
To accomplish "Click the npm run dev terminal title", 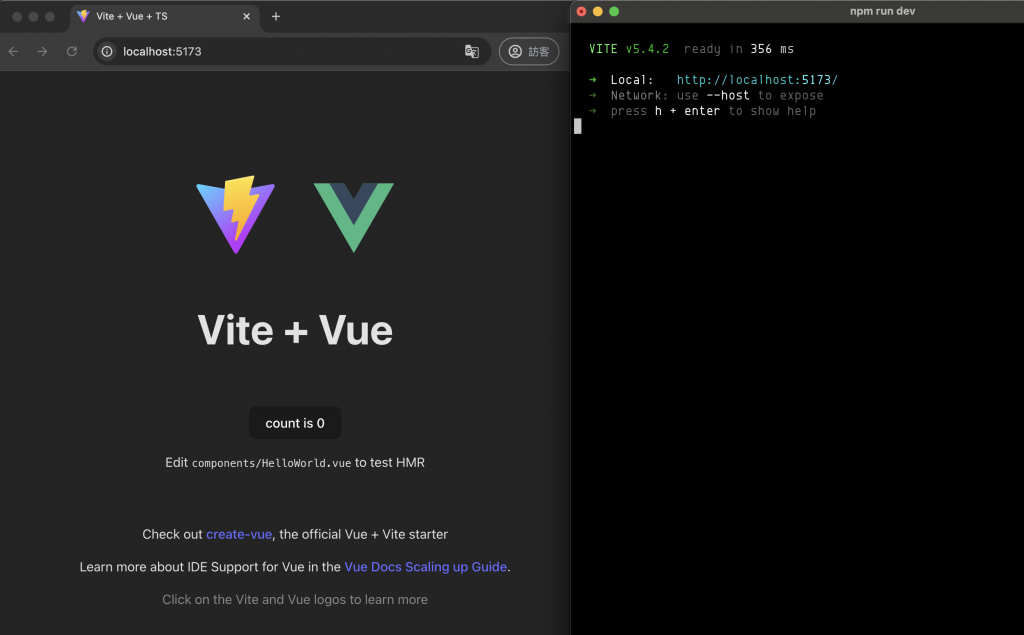I will click(x=882, y=11).
